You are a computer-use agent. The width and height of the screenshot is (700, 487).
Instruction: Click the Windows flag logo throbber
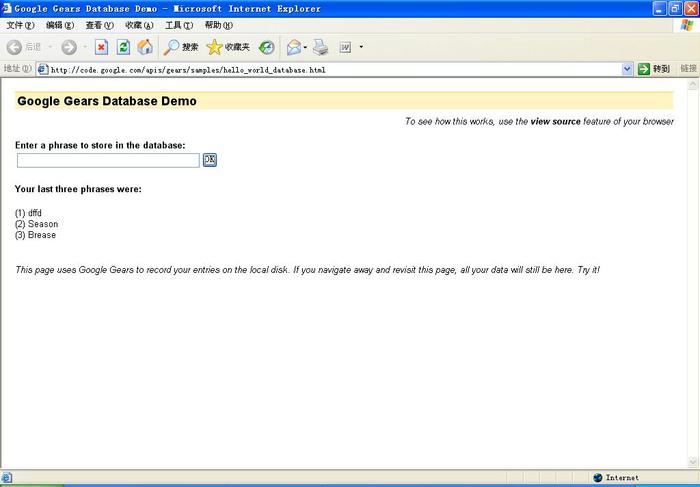(687, 25)
